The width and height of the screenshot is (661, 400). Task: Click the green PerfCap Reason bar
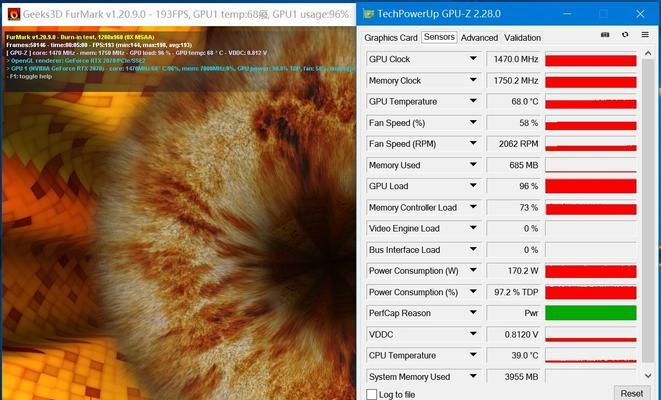(591, 313)
